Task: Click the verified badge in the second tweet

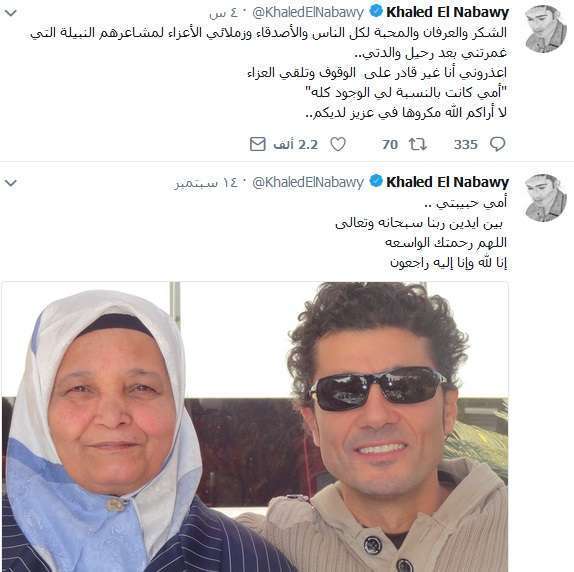Action: (376, 181)
